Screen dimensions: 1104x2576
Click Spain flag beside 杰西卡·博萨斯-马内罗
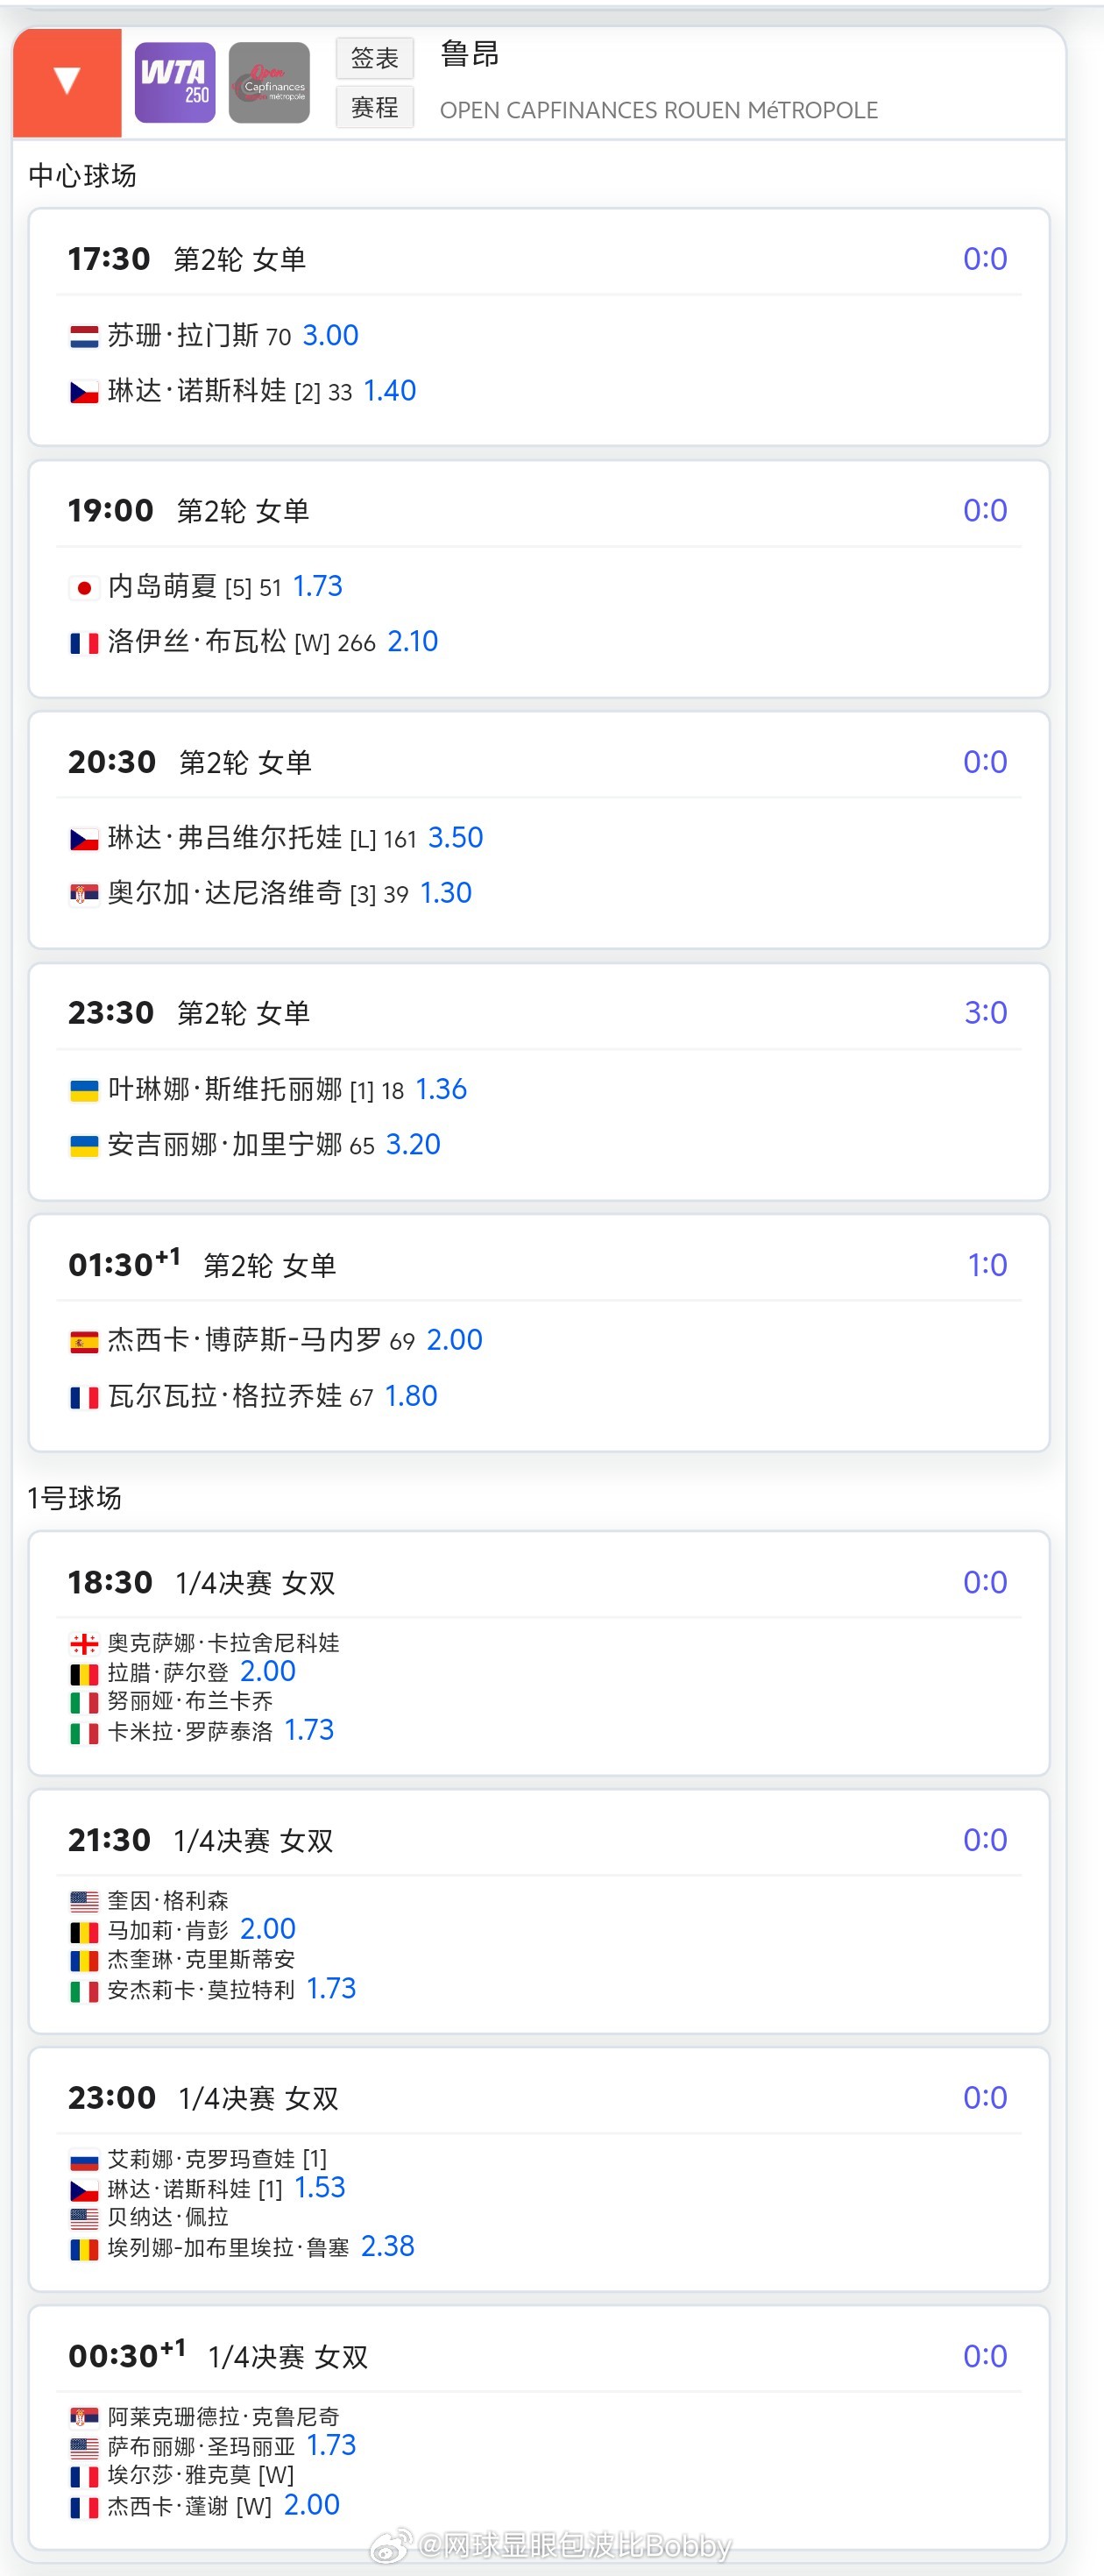pos(84,1342)
